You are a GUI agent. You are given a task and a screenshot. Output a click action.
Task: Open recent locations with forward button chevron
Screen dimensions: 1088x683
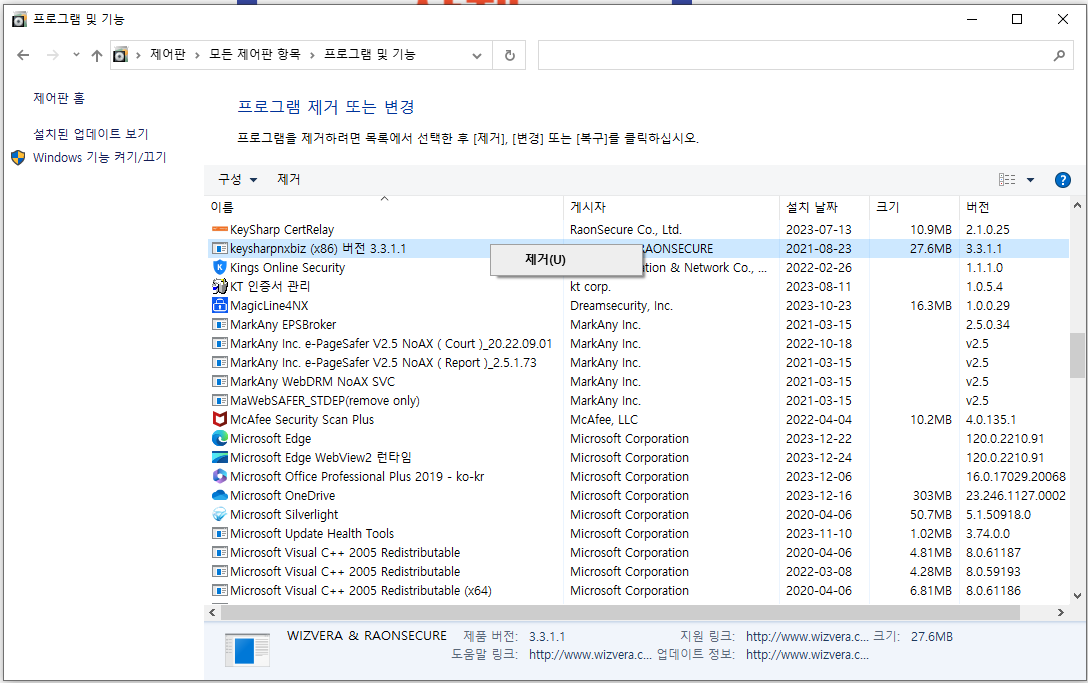point(75,55)
